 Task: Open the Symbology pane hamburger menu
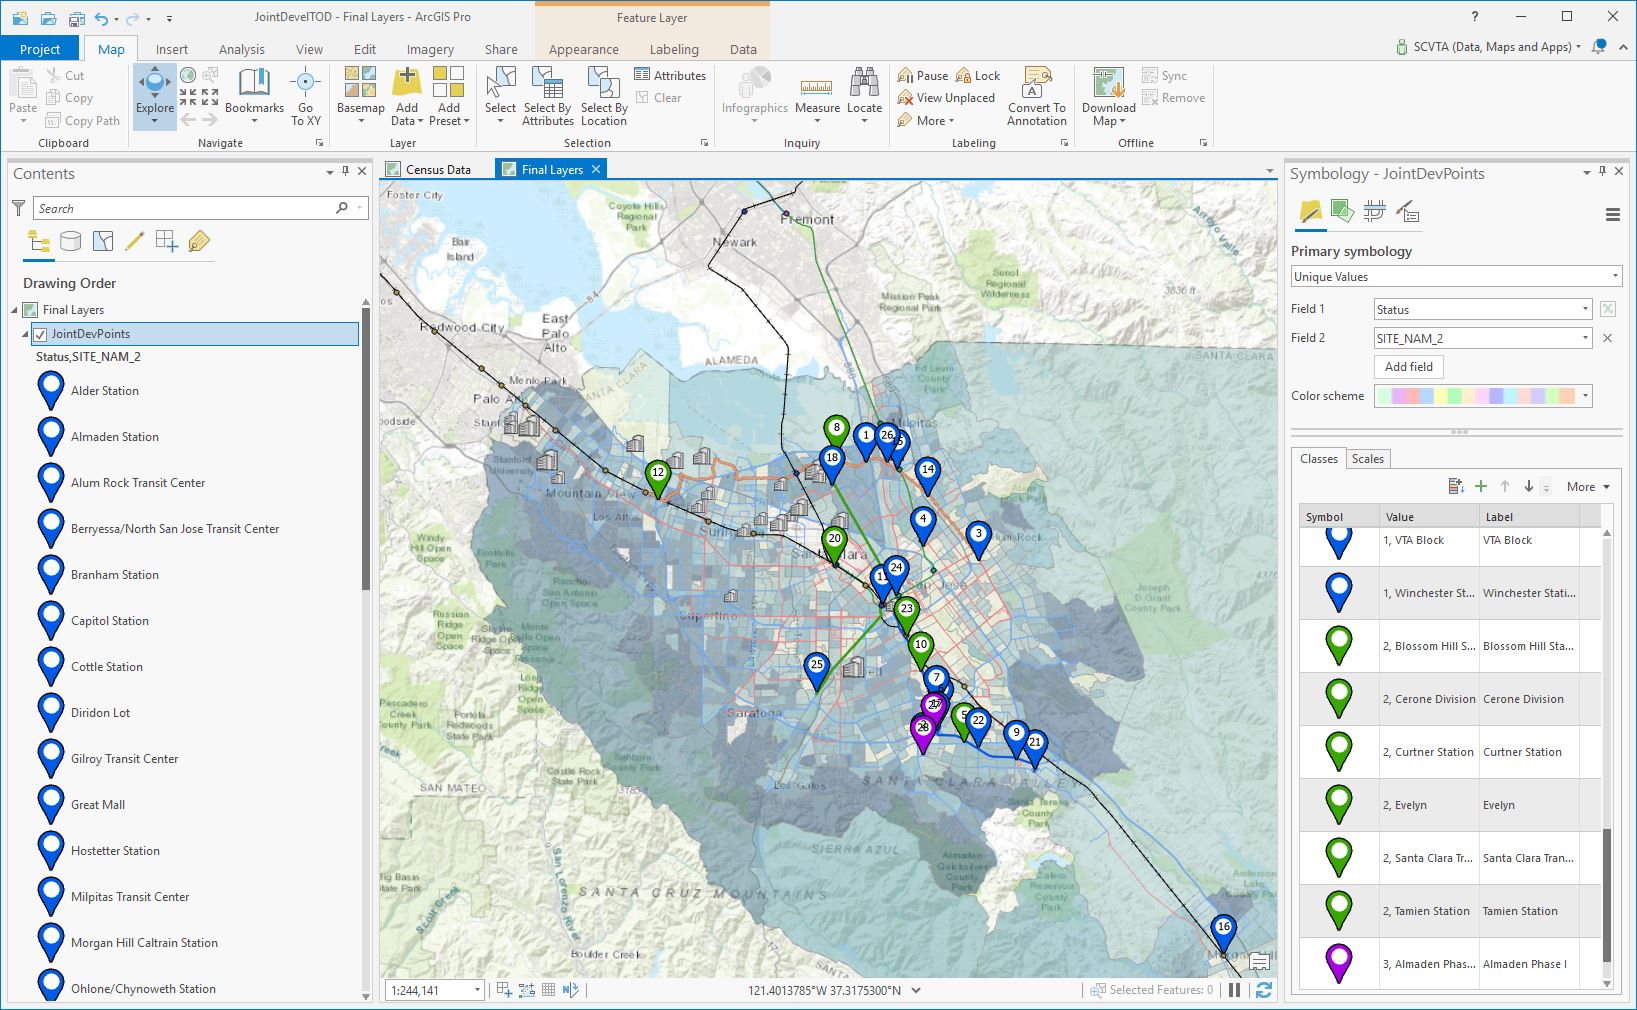1612,215
